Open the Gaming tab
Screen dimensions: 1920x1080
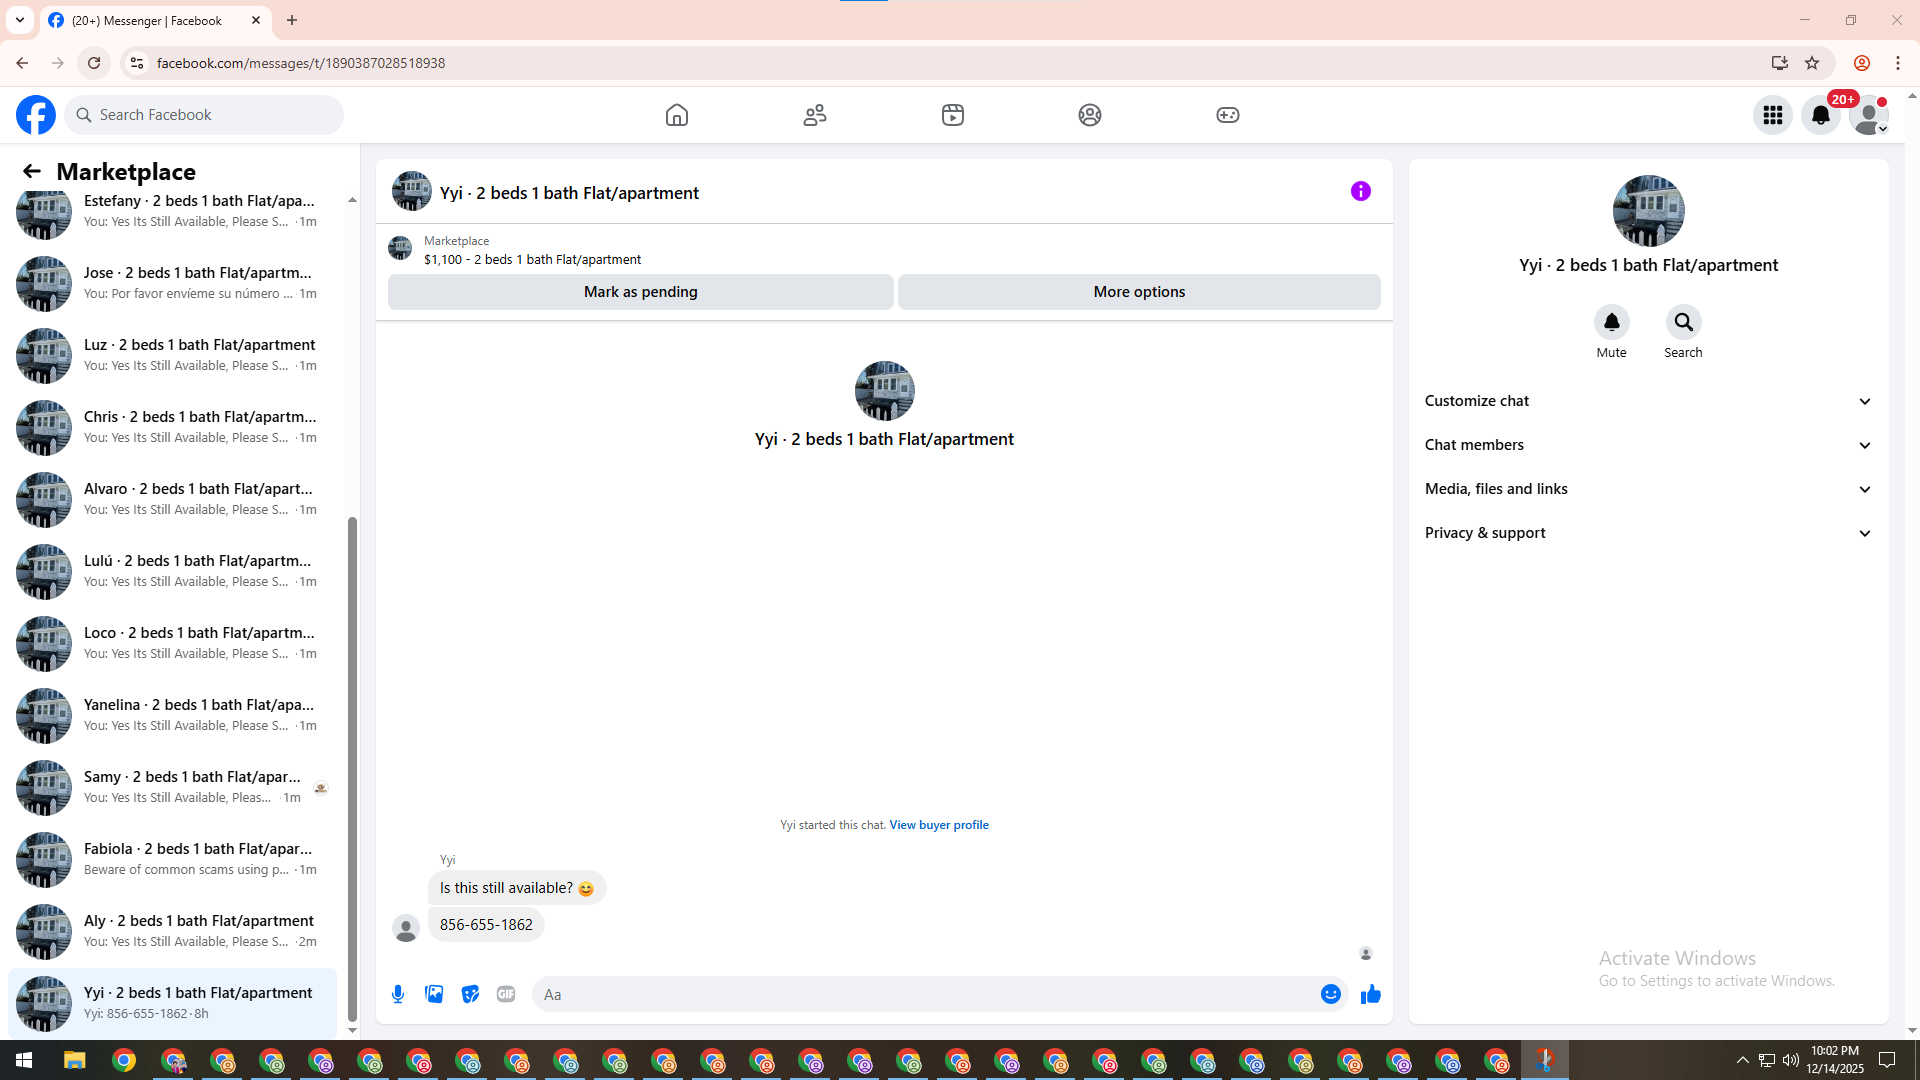click(x=1227, y=115)
